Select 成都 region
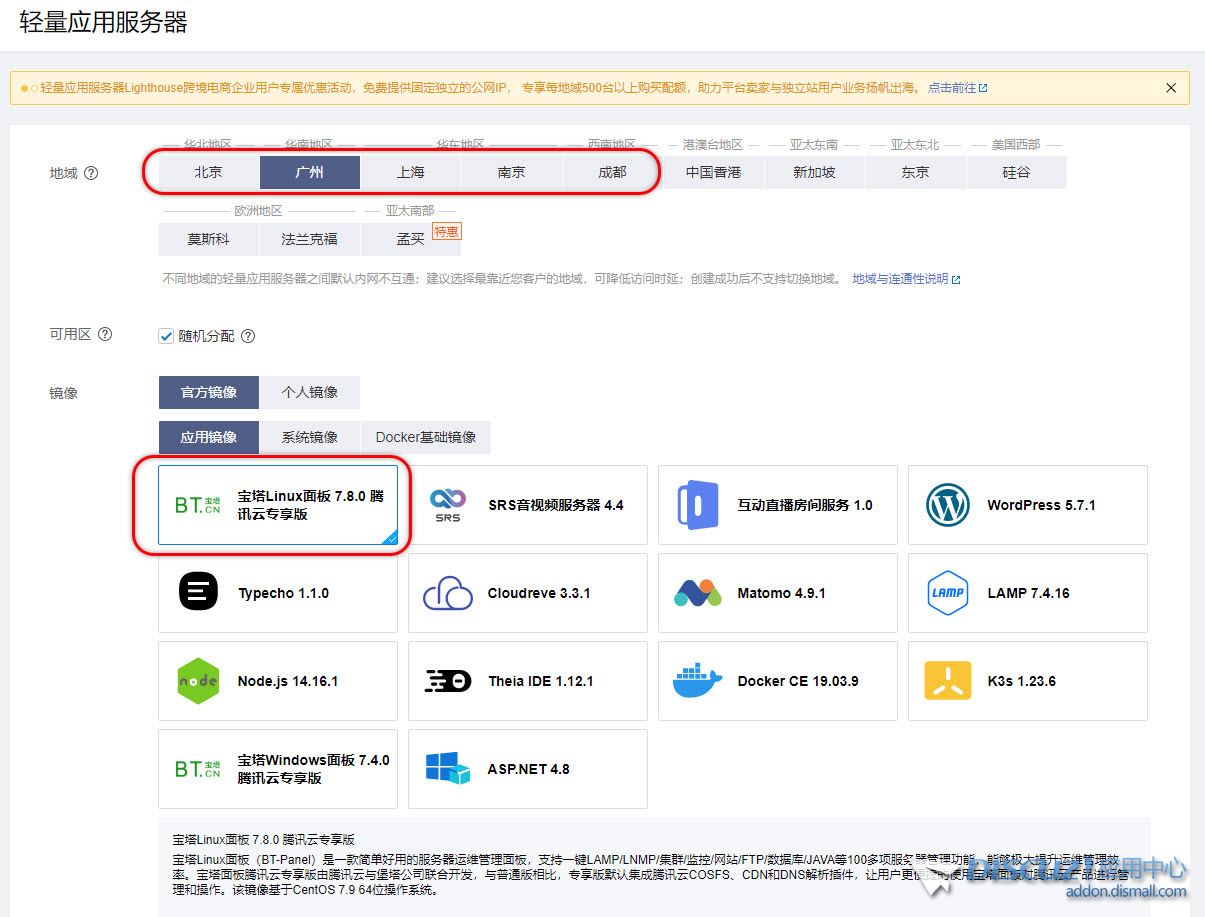The width and height of the screenshot is (1205, 917). coord(612,172)
